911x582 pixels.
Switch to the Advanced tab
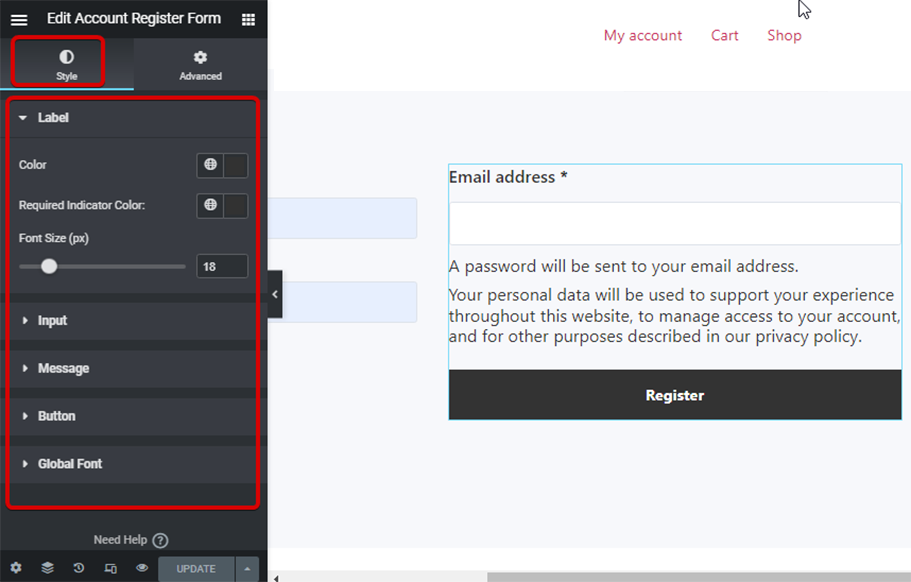[200, 65]
